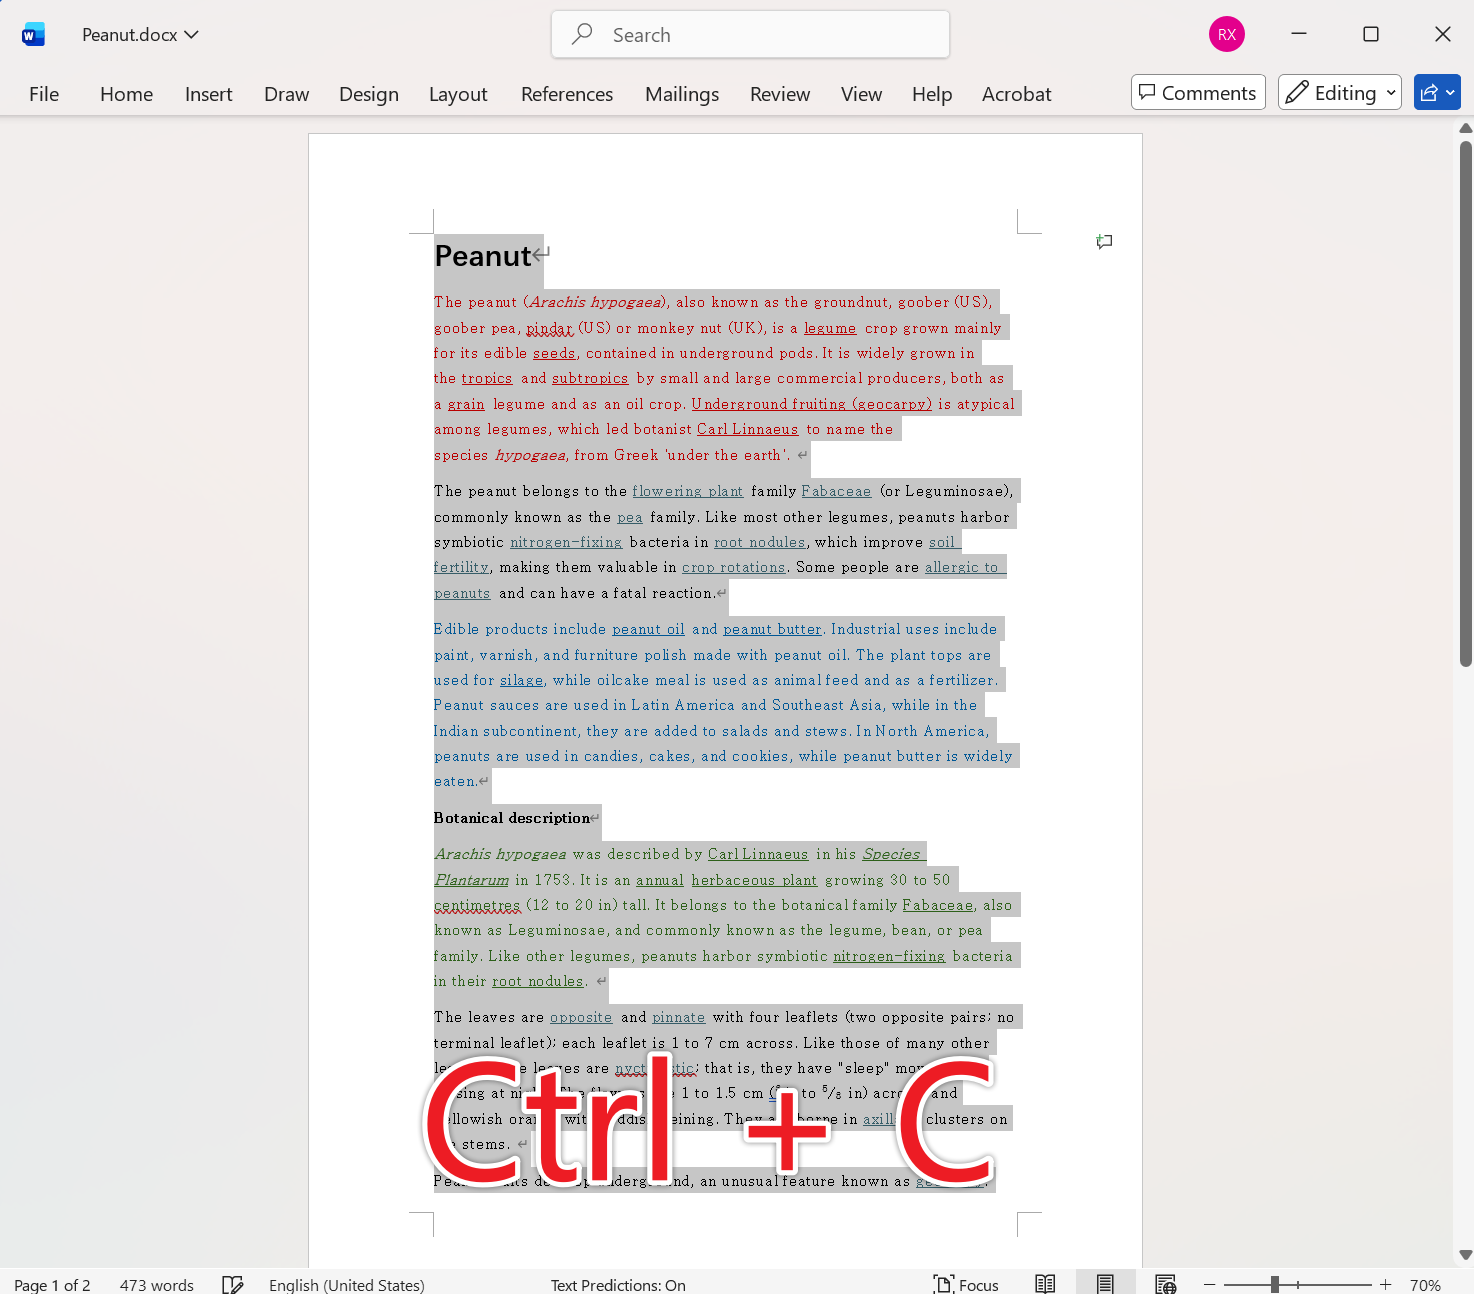Viewport: 1474px width, 1294px height.
Task: Switch to Read Mode view
Action: point(1045,1283)
